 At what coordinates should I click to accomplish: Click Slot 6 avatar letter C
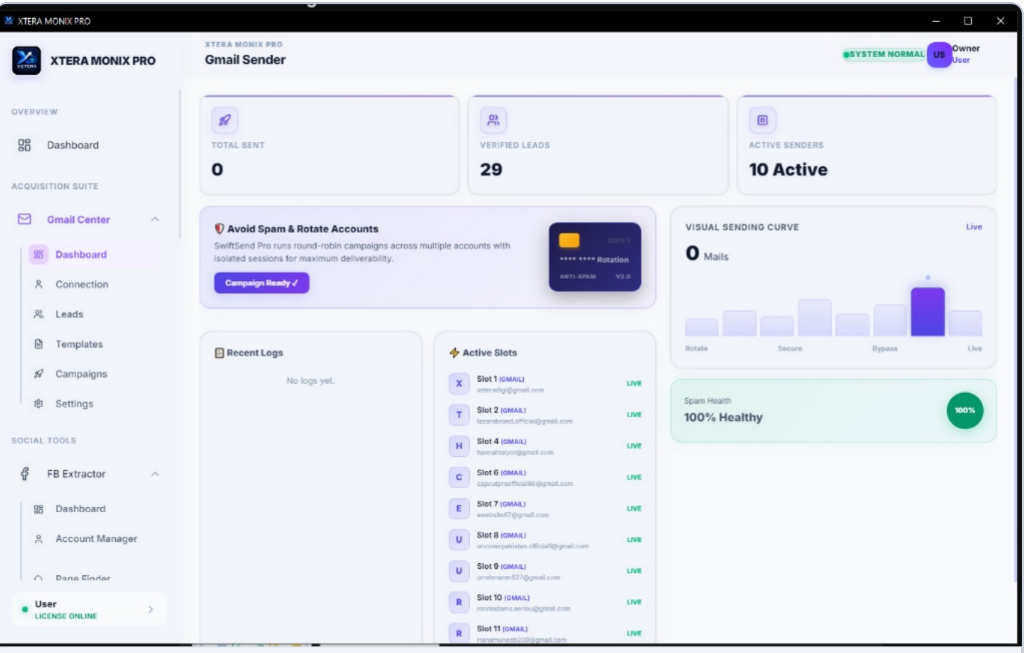[459, 477]
